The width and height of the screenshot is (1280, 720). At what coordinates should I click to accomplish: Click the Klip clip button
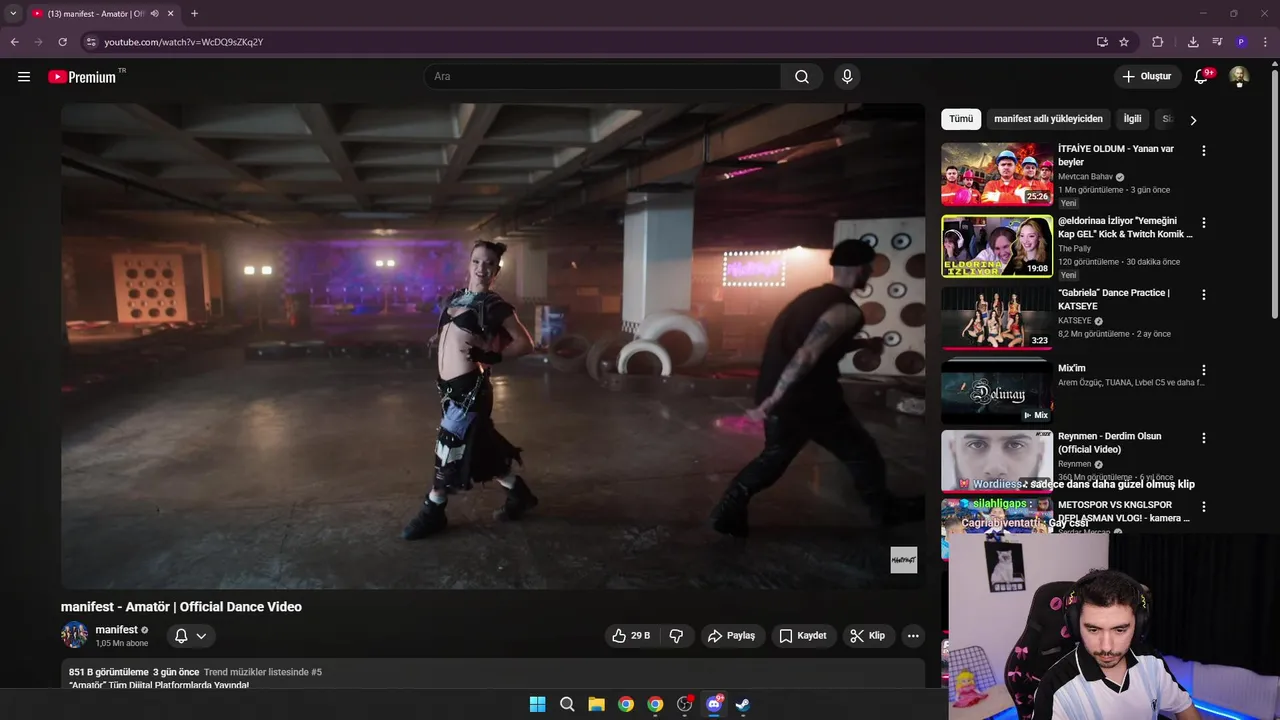(x=868, y=636)
